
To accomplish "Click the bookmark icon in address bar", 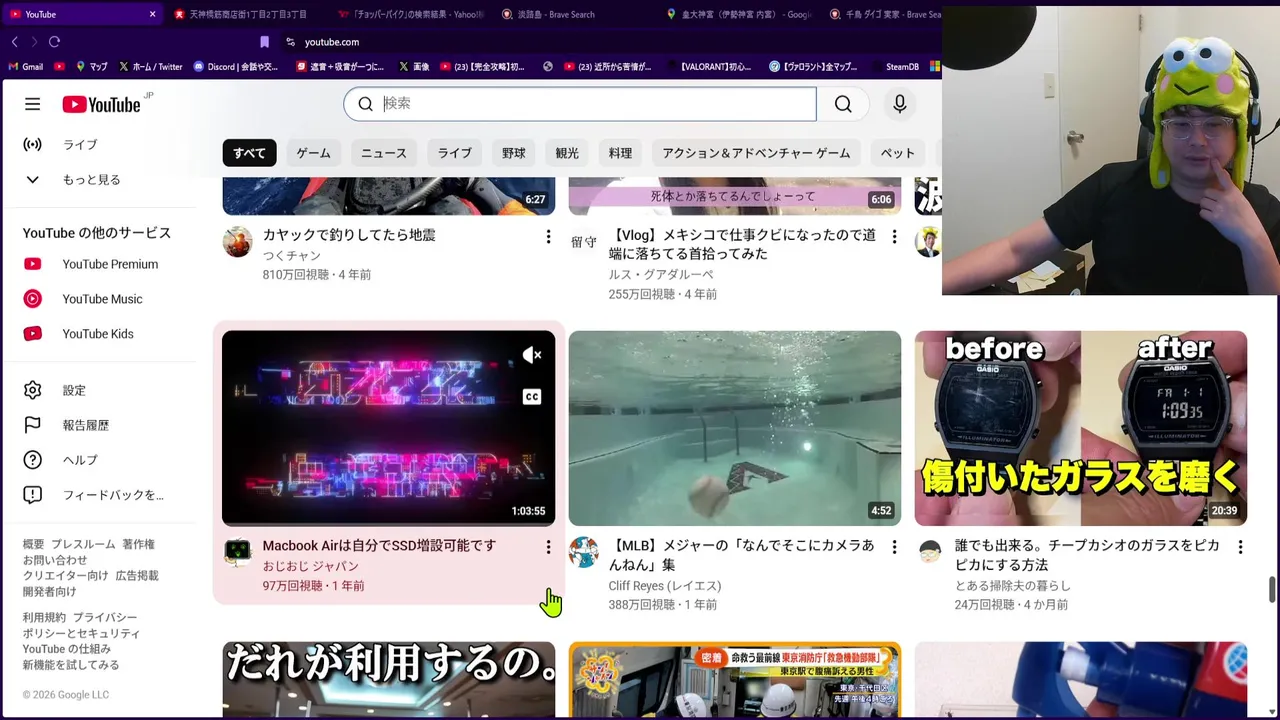I will coord(264,42).
